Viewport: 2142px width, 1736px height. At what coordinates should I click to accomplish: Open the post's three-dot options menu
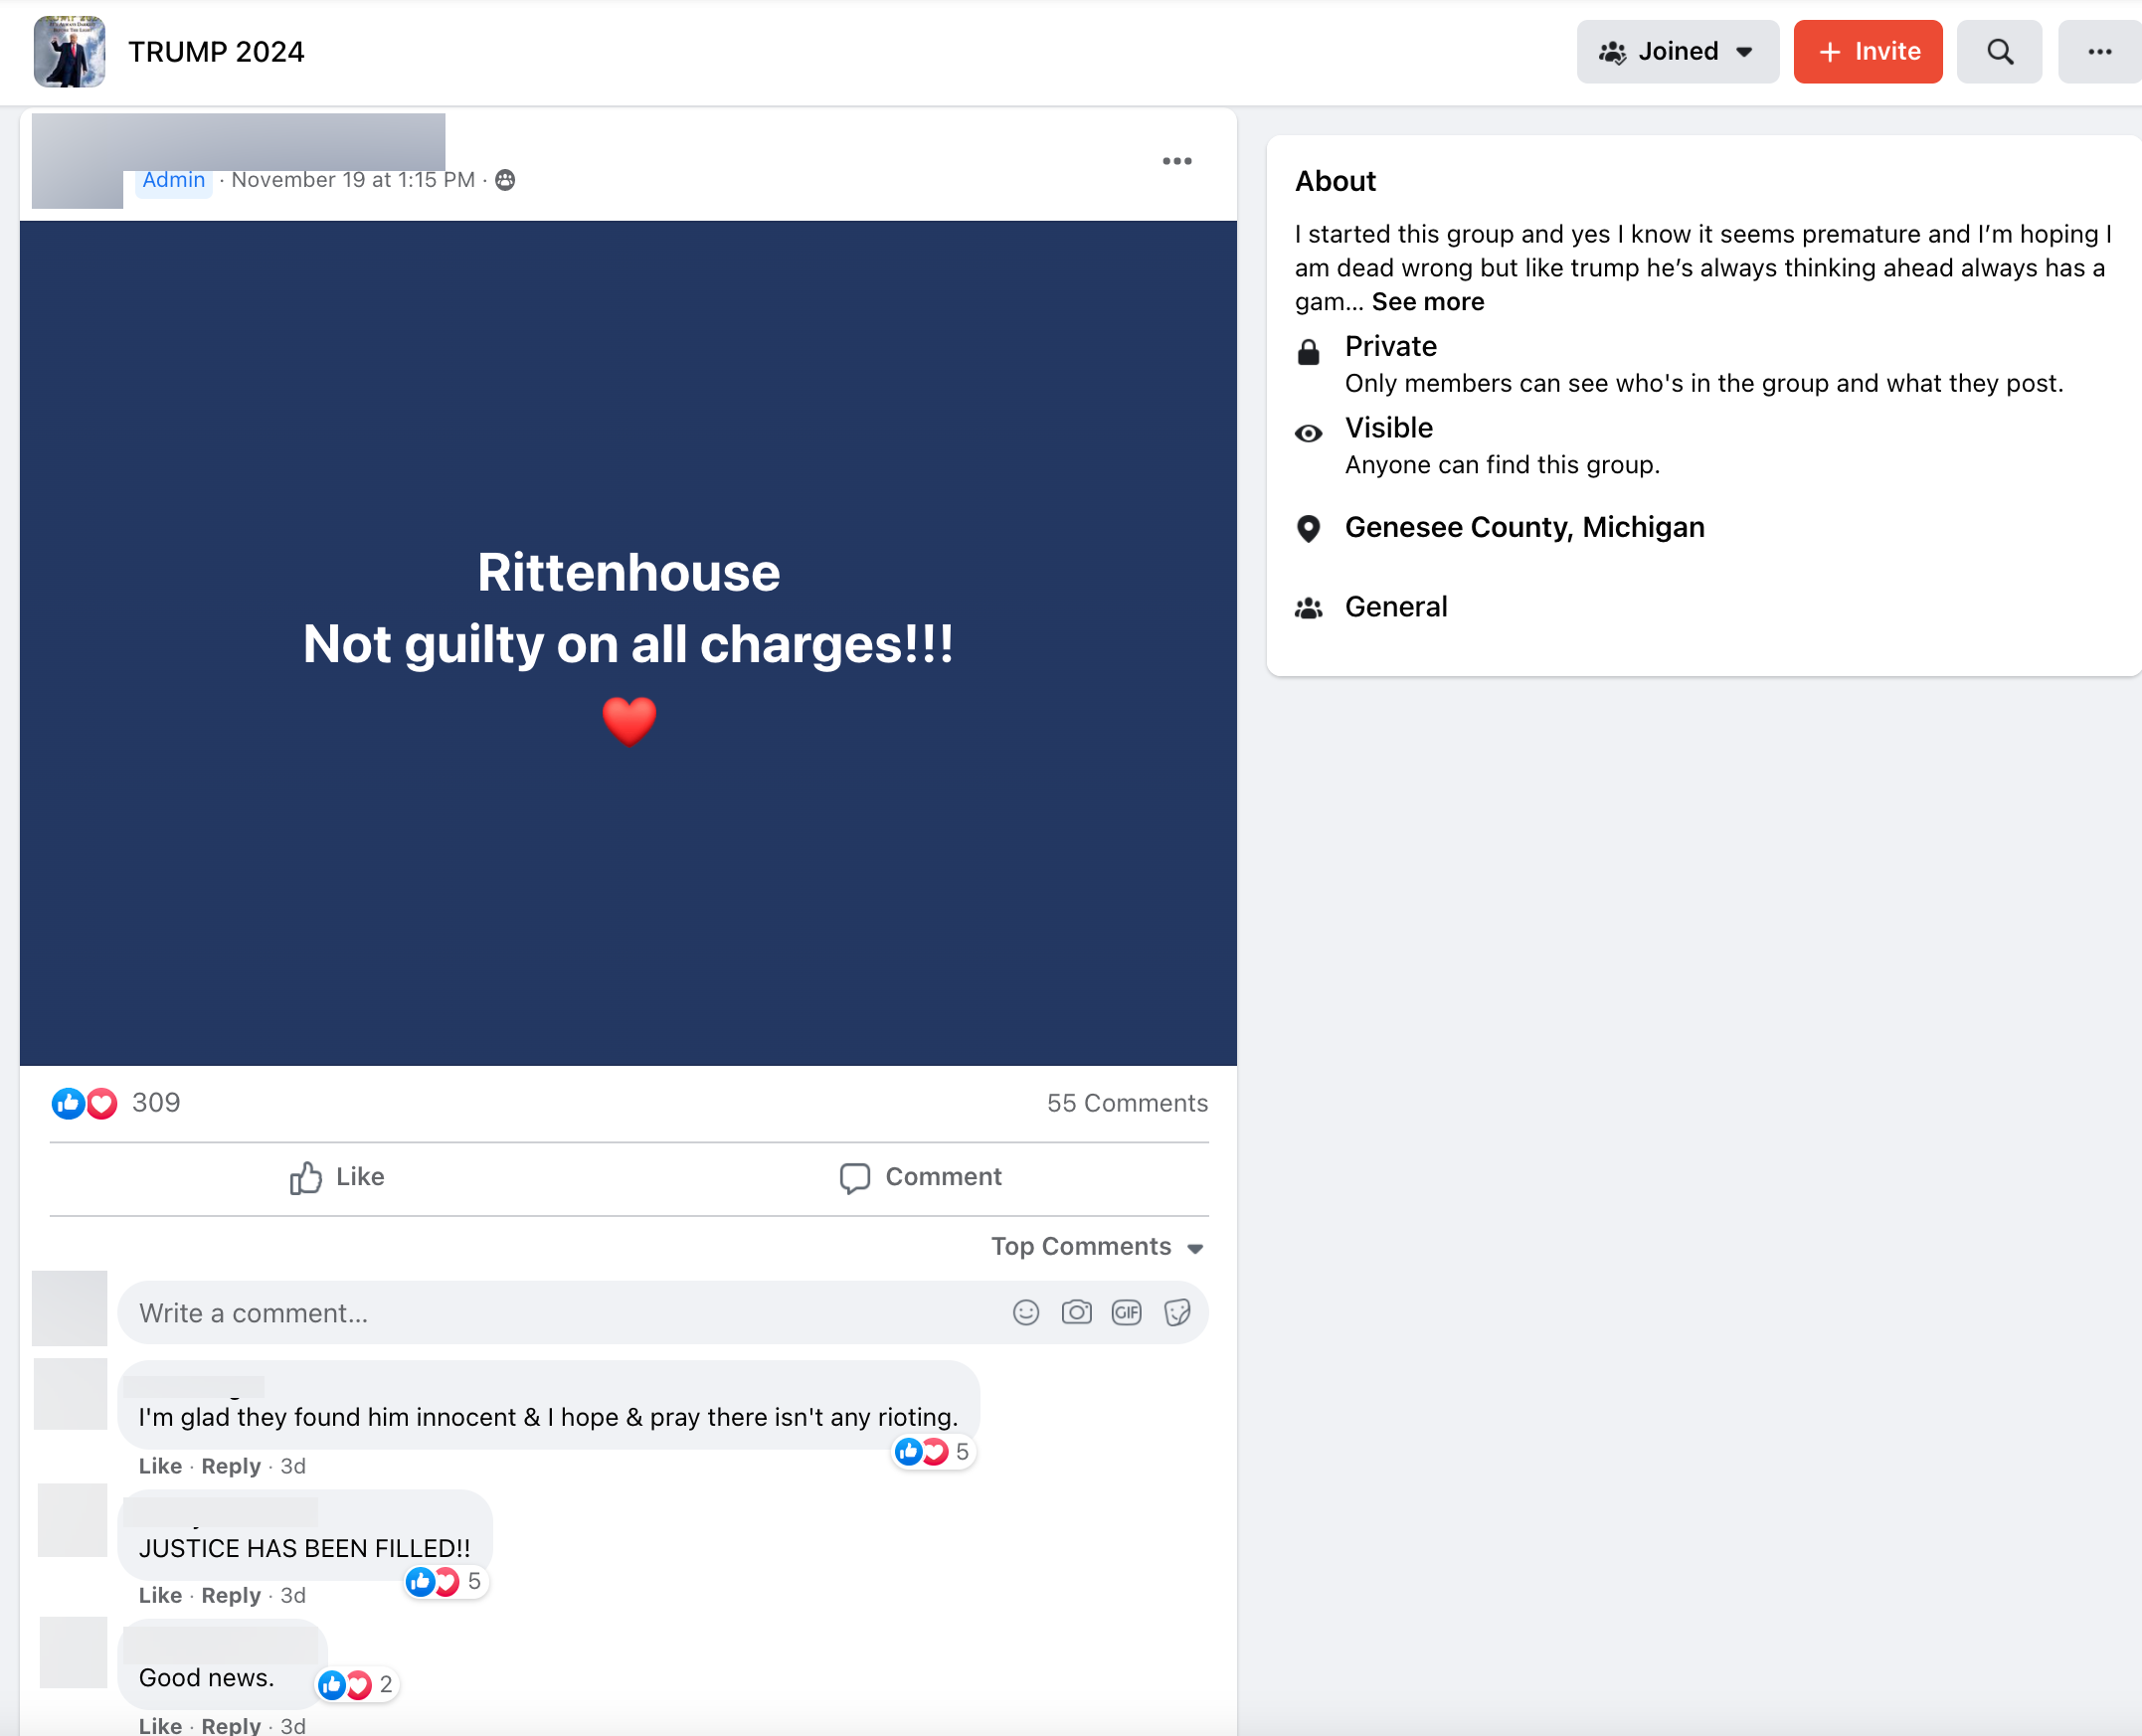[1177, 160]
